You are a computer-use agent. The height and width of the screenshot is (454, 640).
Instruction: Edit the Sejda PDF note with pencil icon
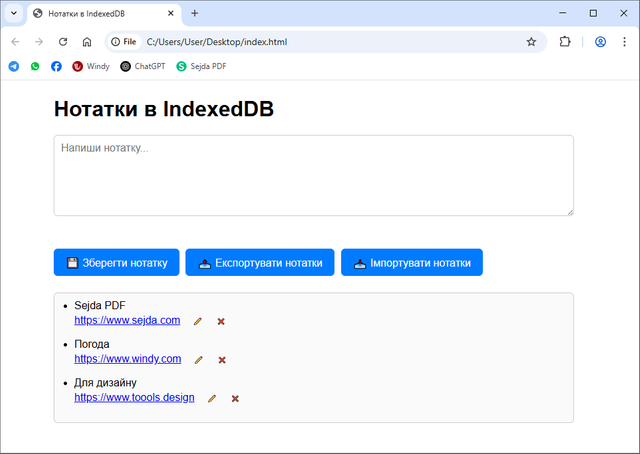198,321
